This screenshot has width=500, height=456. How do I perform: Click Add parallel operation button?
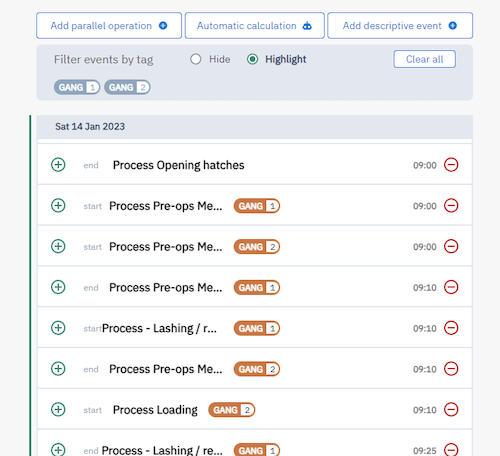pyautogui.click(x=109, y=26)
